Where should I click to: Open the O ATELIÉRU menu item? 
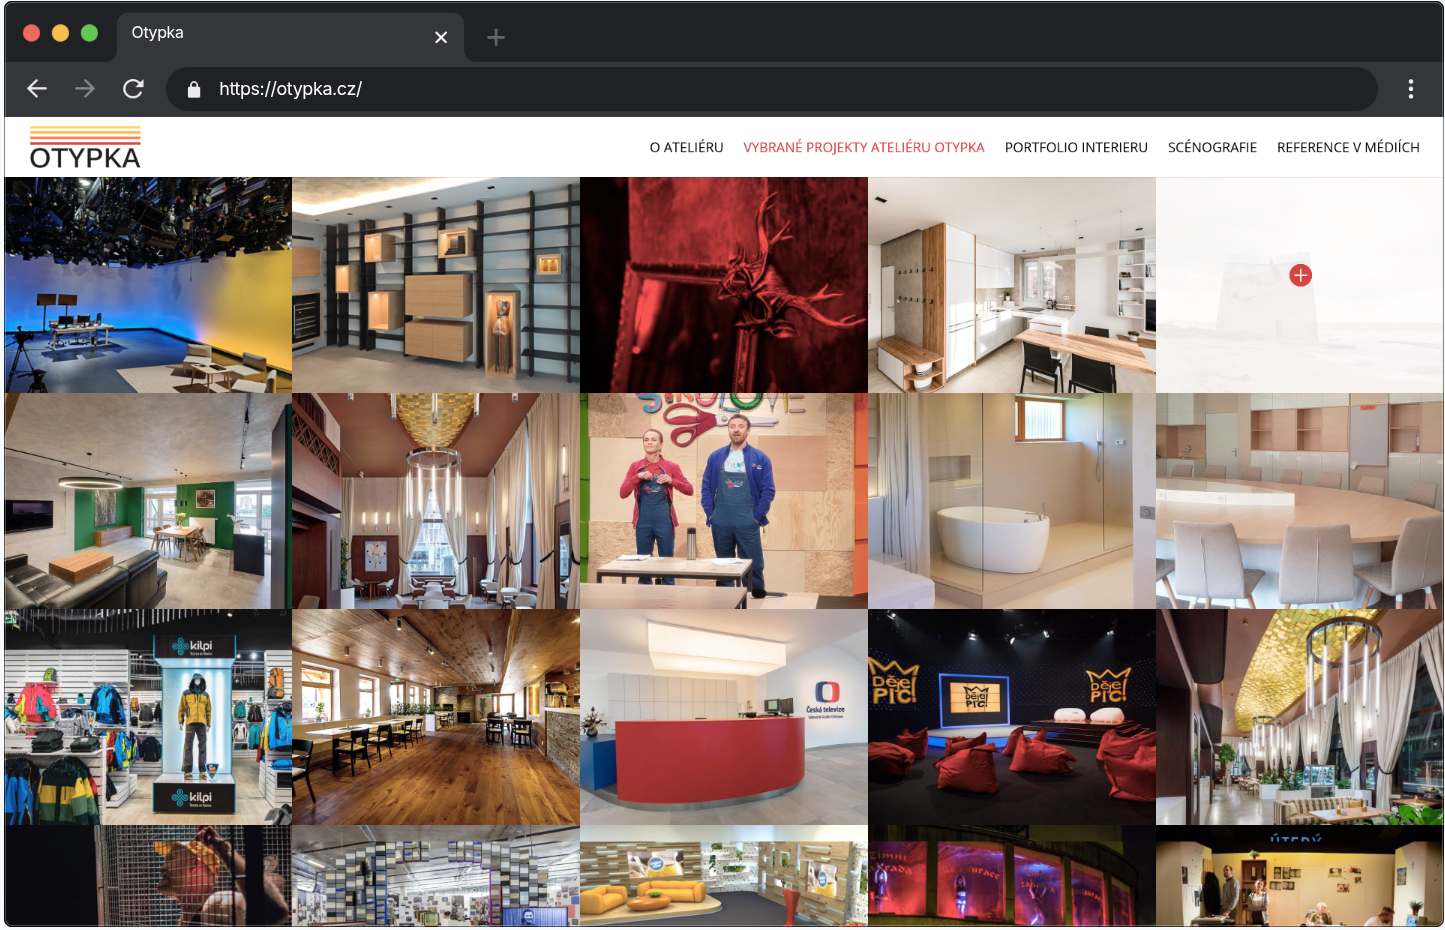pyautogui.click(x=686, y=147)
